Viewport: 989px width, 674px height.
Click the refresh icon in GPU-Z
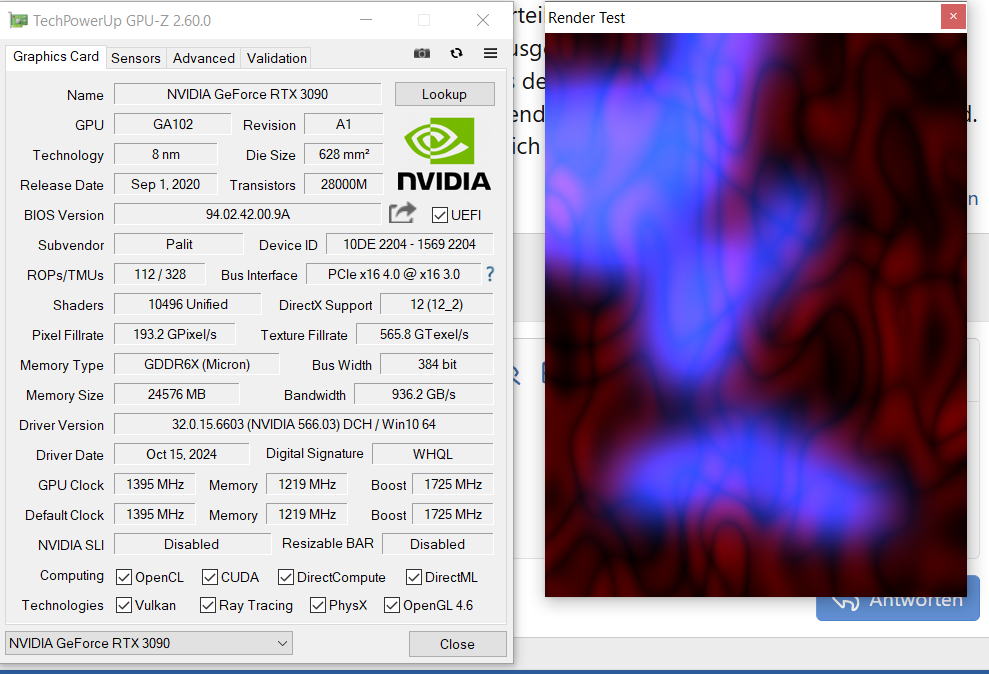tap(456, 54)
